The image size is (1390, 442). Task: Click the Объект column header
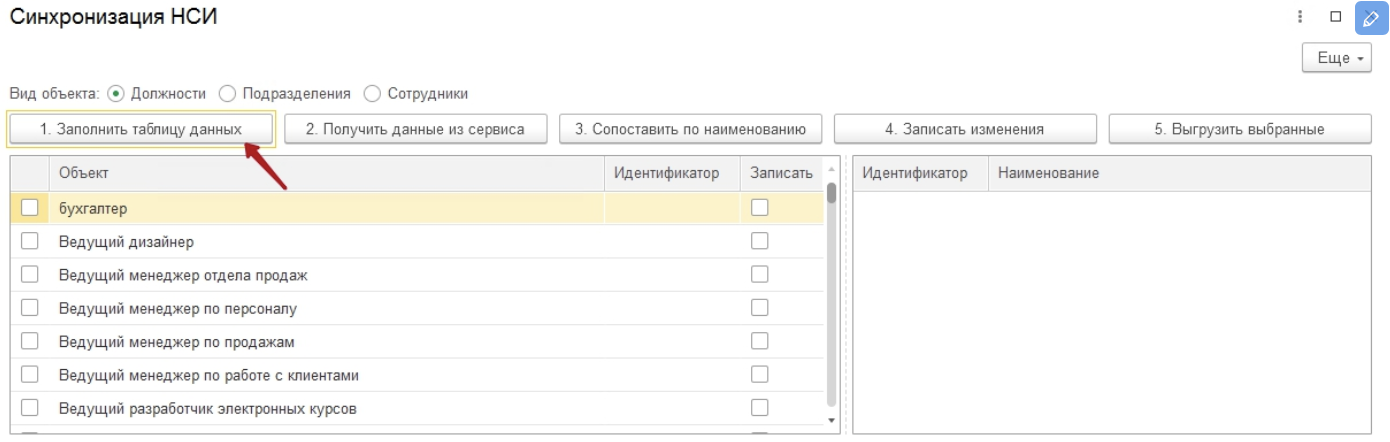point(327,173)
